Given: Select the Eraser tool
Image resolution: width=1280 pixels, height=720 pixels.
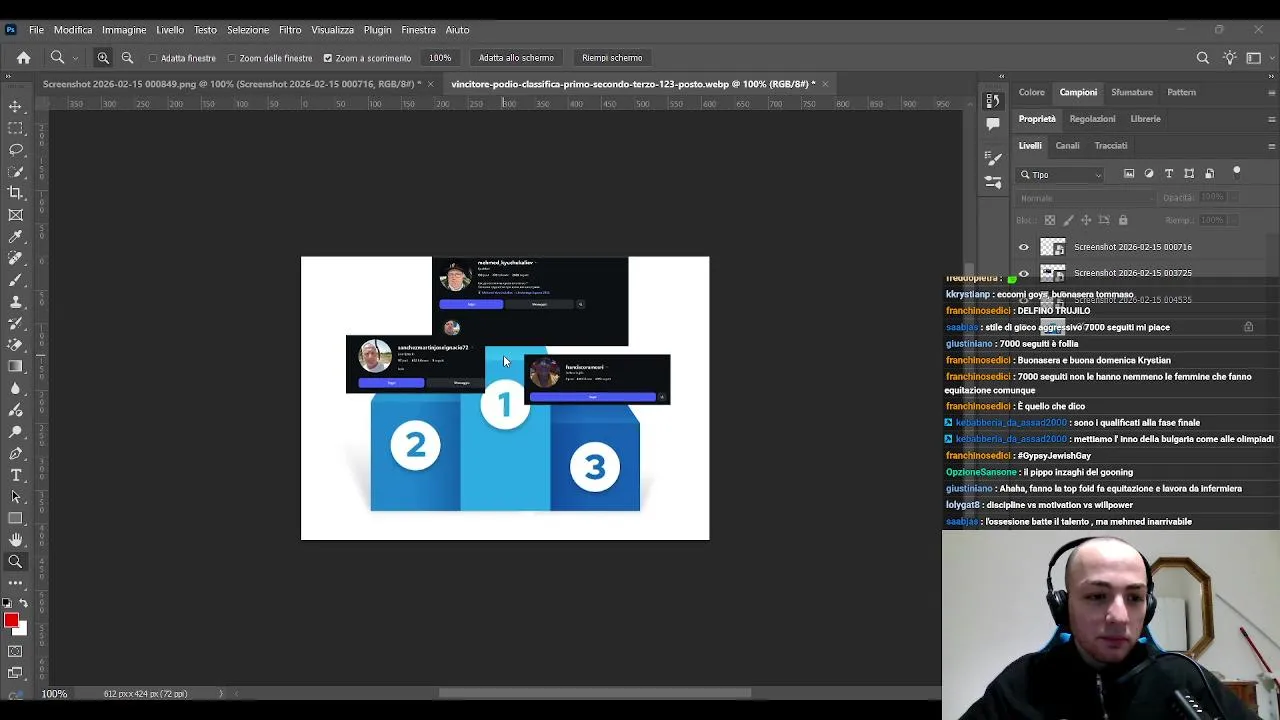Looking at the screenshot, I should click(15, 345).
